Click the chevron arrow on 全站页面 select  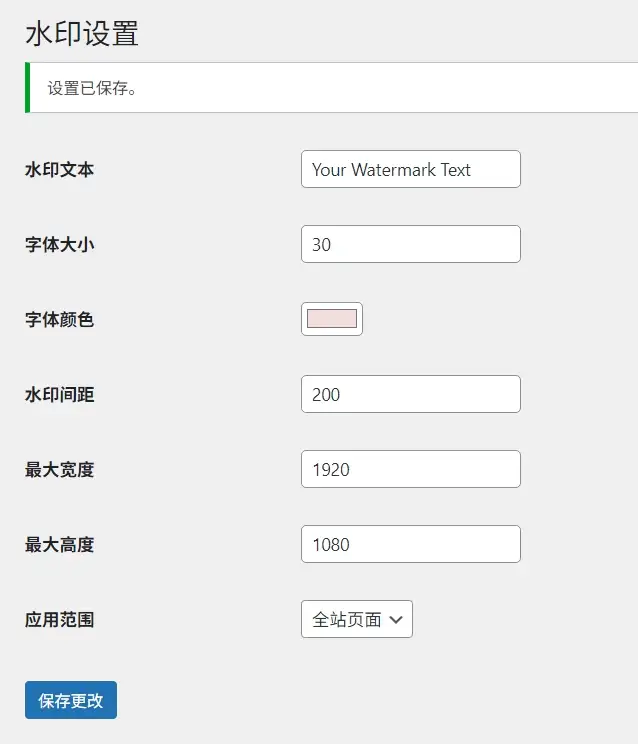[396, 620]
